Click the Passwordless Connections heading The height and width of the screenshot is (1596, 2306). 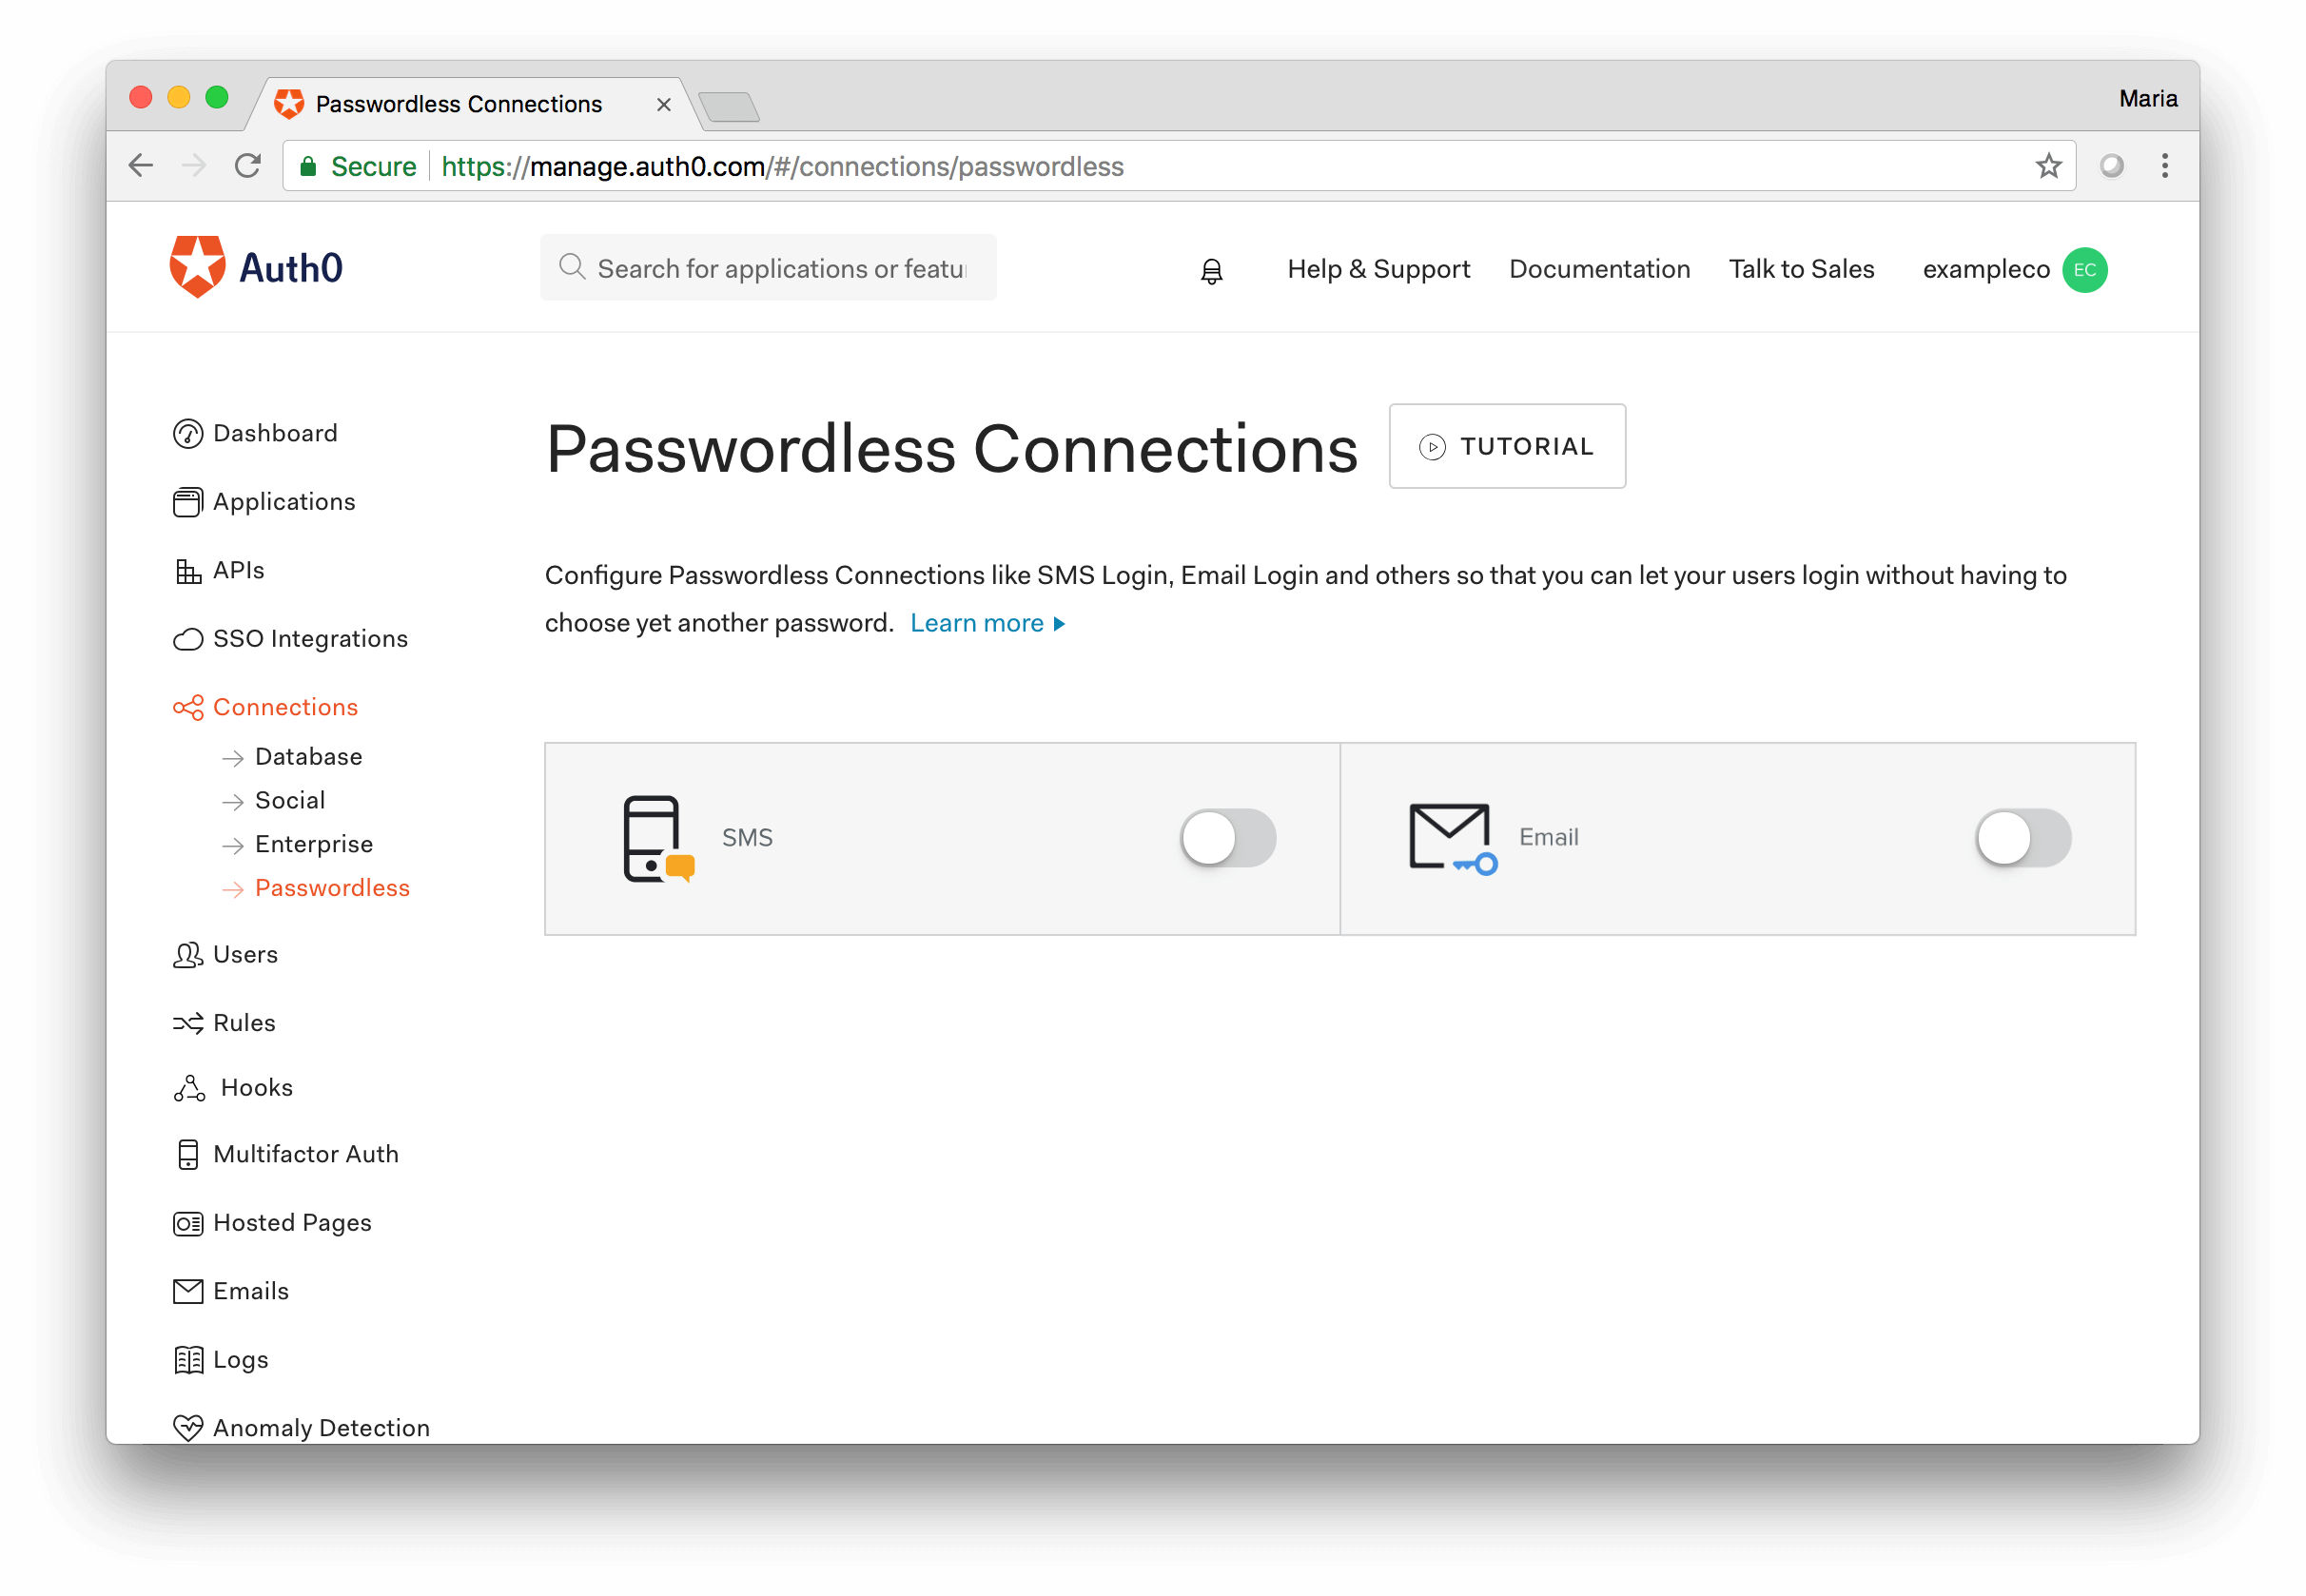coord(951,448)
